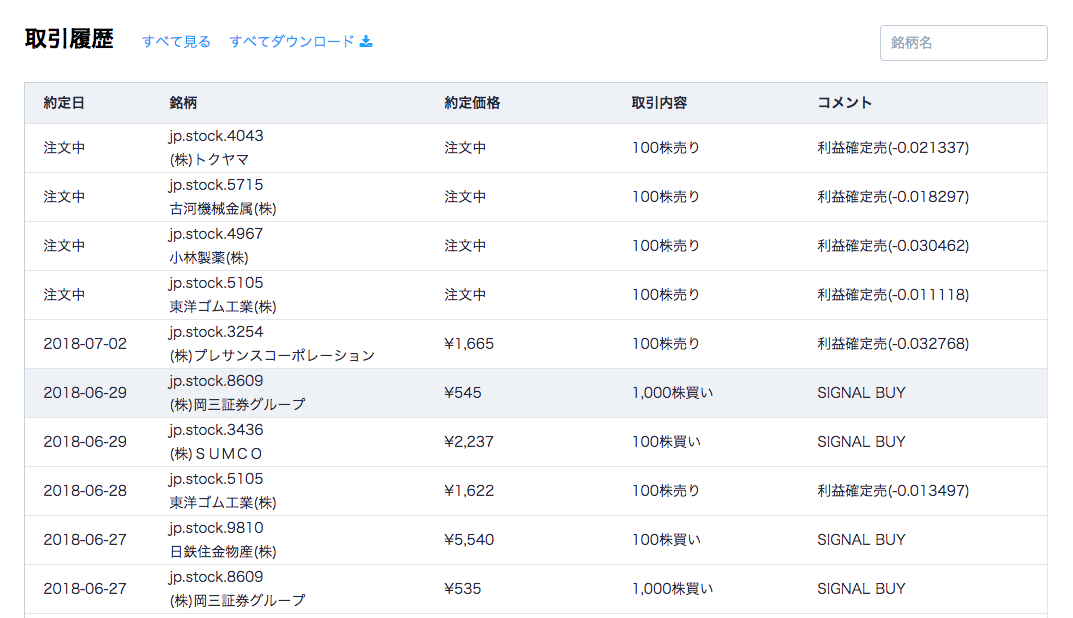Click the ¥1,622 price cell
Viewport: 1073px width, 618px height.
(x=469, y=491)
